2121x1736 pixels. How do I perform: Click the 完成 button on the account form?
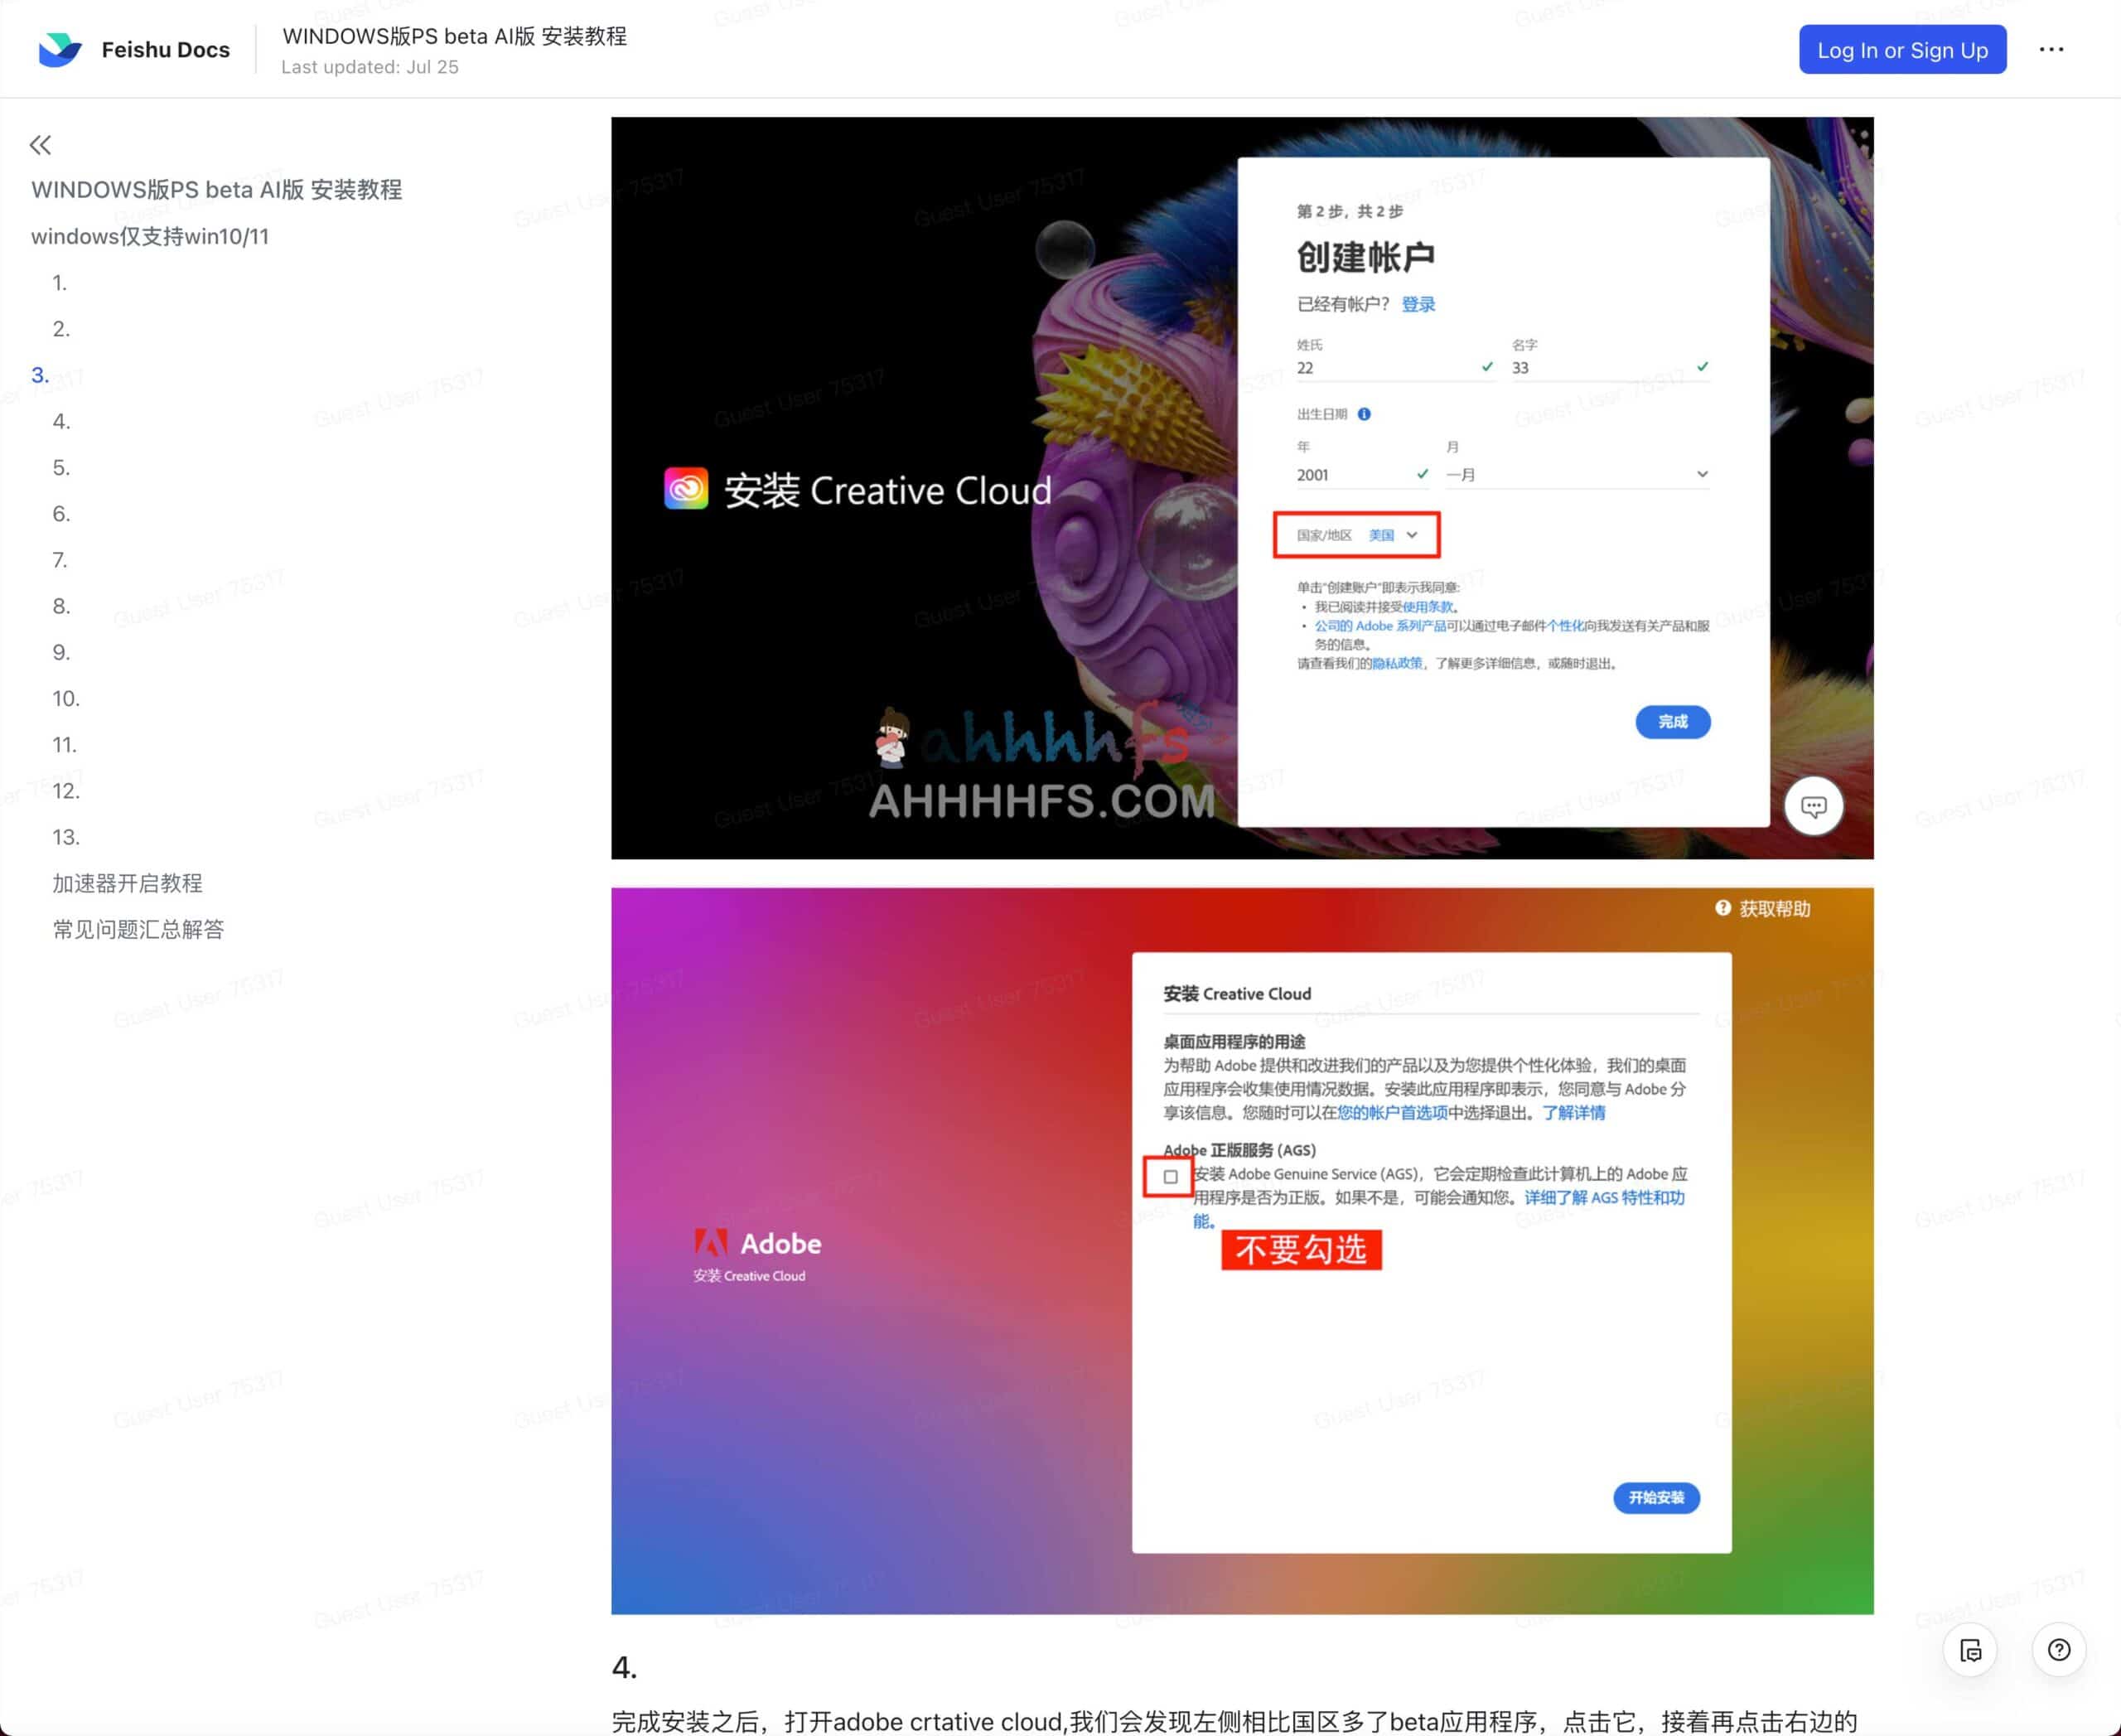[1672, 721]
